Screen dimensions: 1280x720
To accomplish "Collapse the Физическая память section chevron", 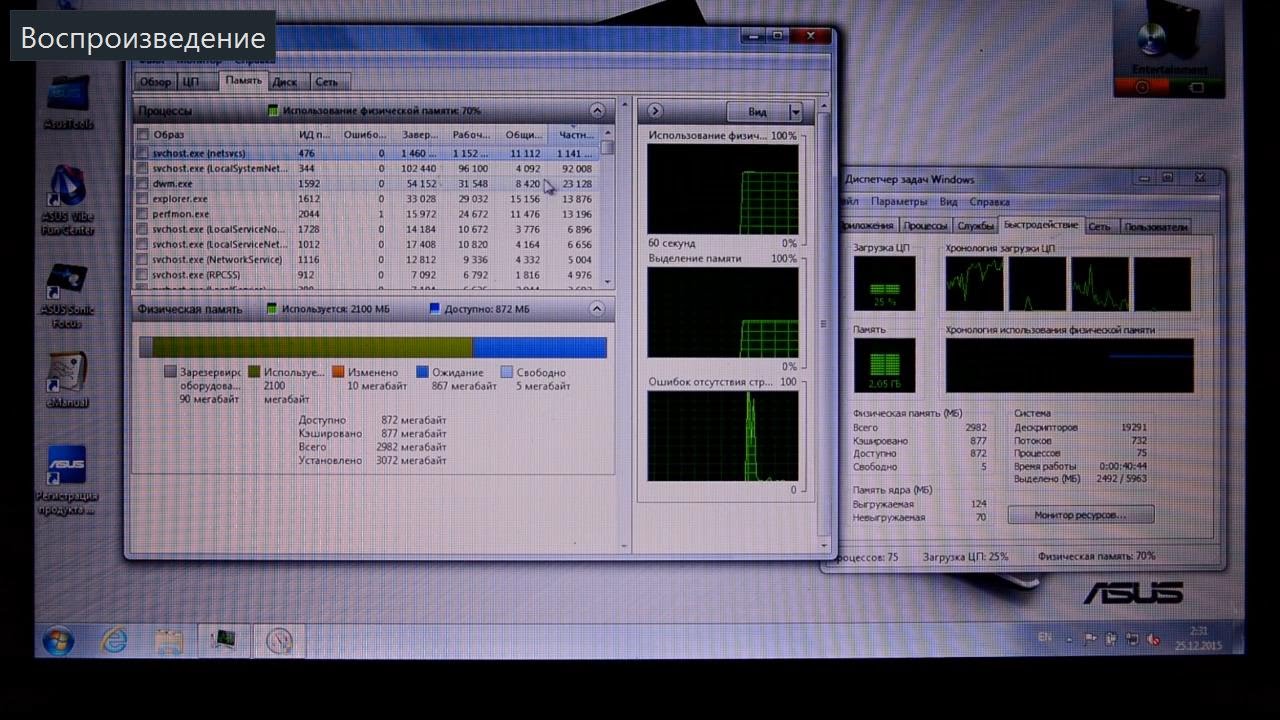I will pos(597,308).
